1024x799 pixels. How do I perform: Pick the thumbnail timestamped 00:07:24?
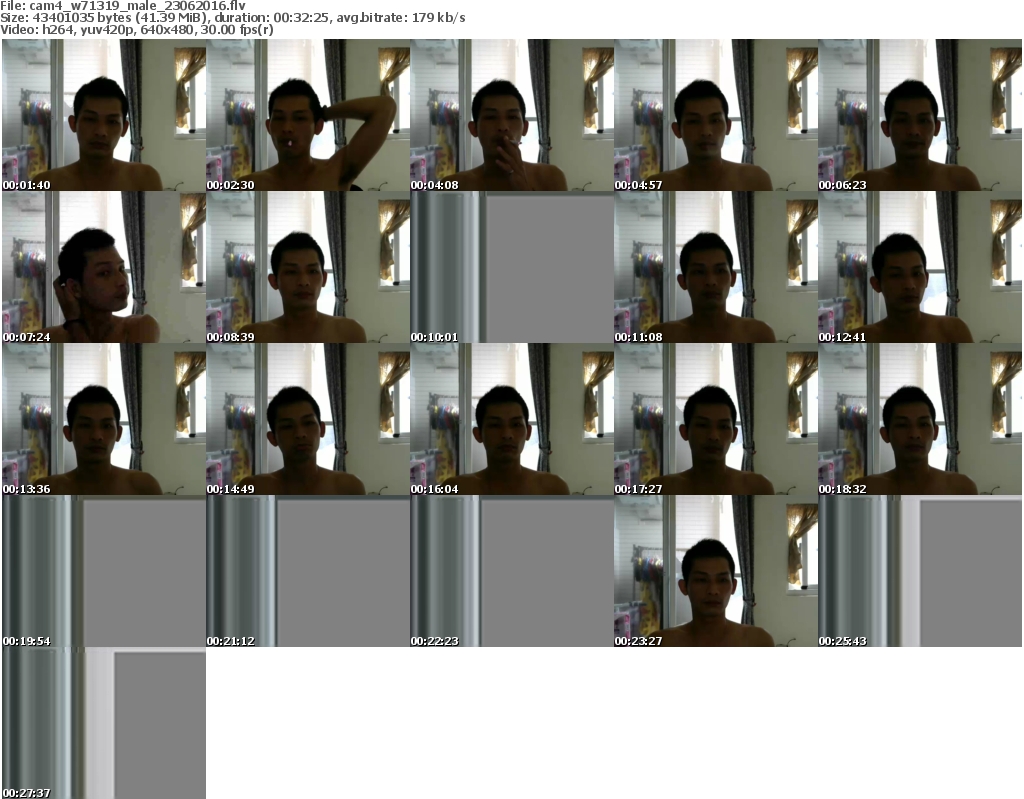(104, 267)
